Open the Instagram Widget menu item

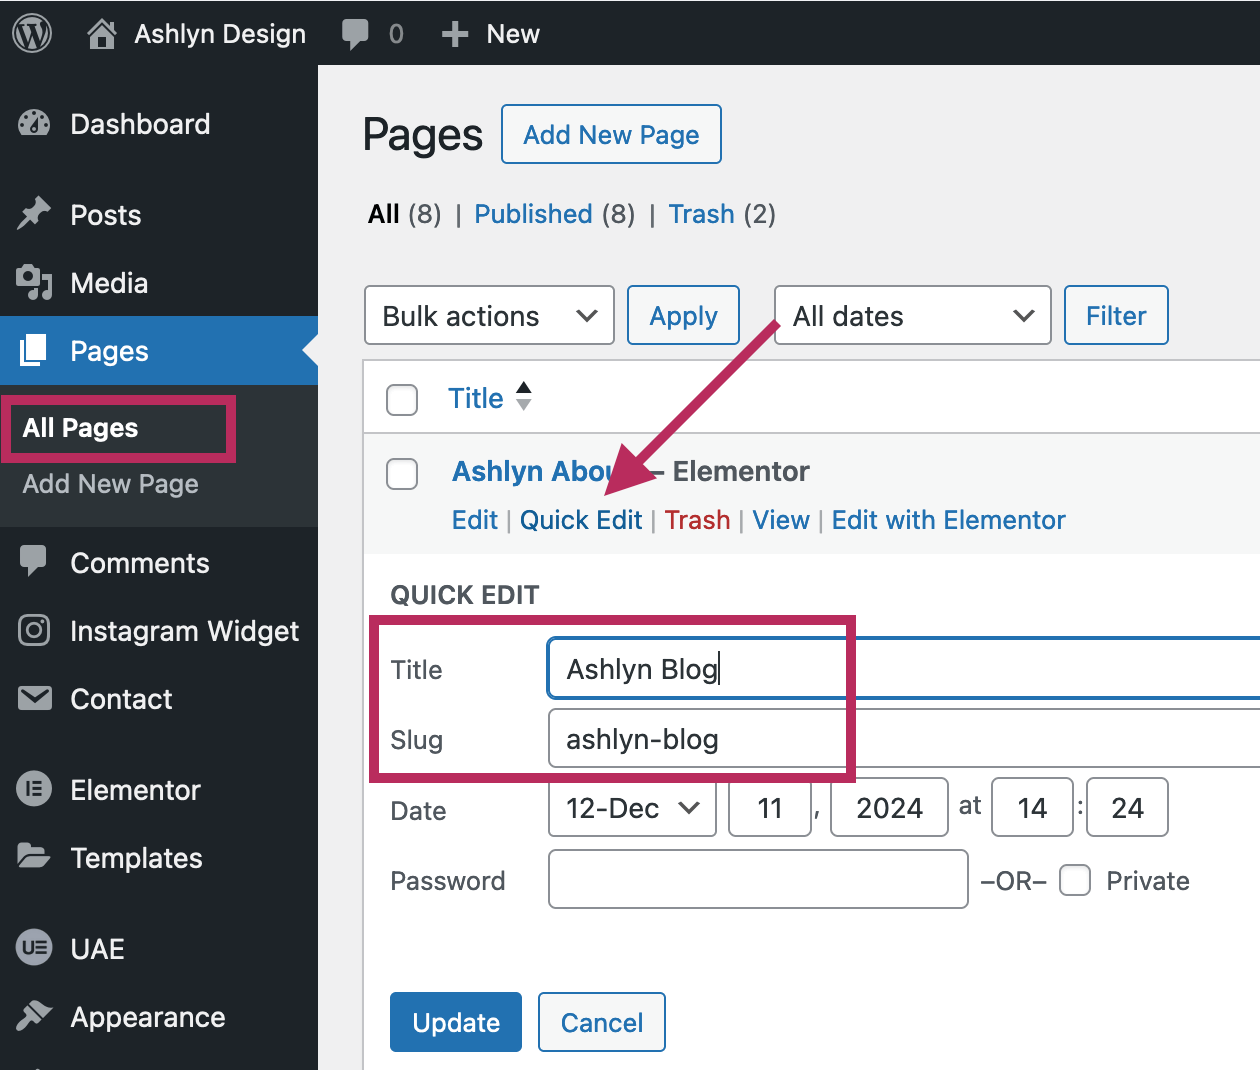(x=33, y=630)
